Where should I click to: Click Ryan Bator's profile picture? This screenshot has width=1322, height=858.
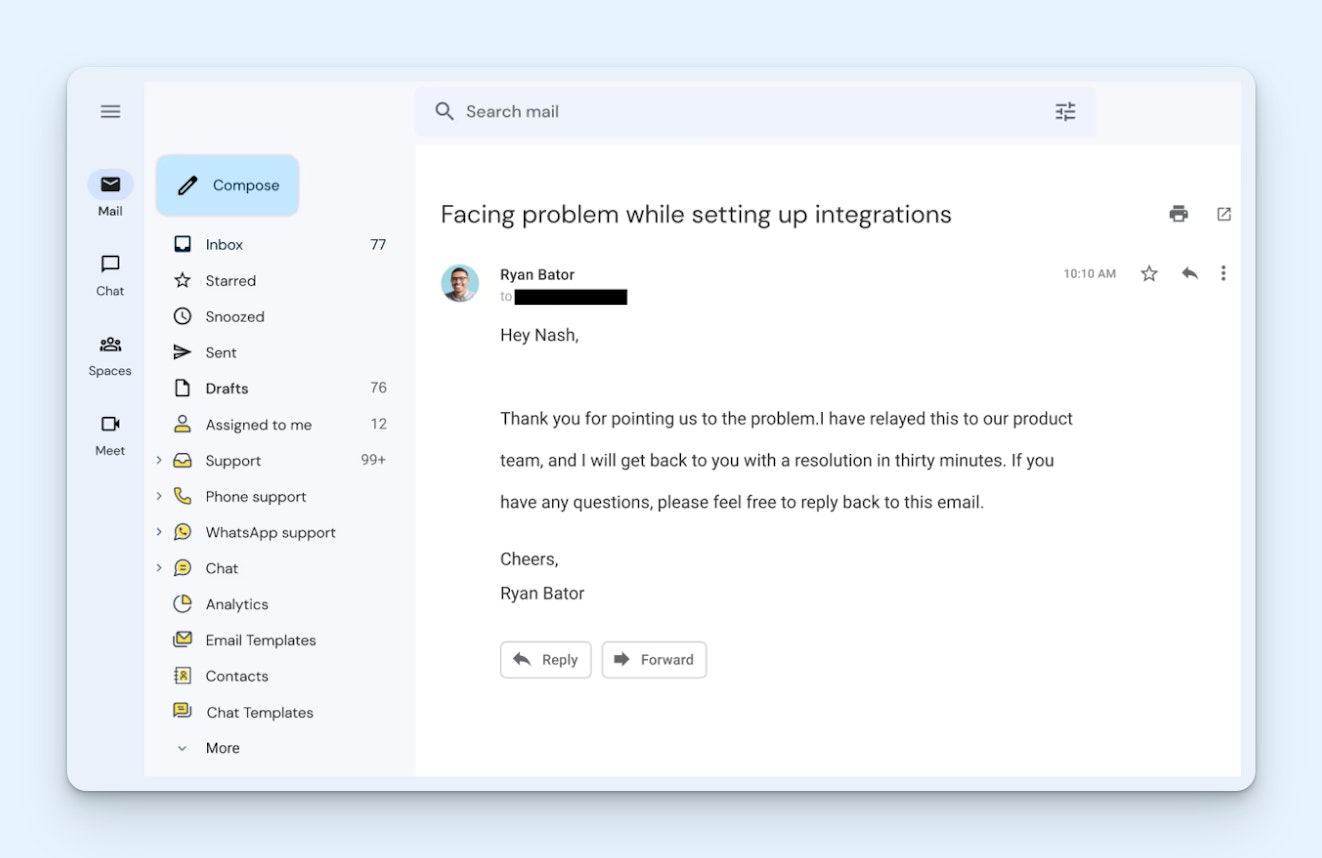[x=460, y=283]
